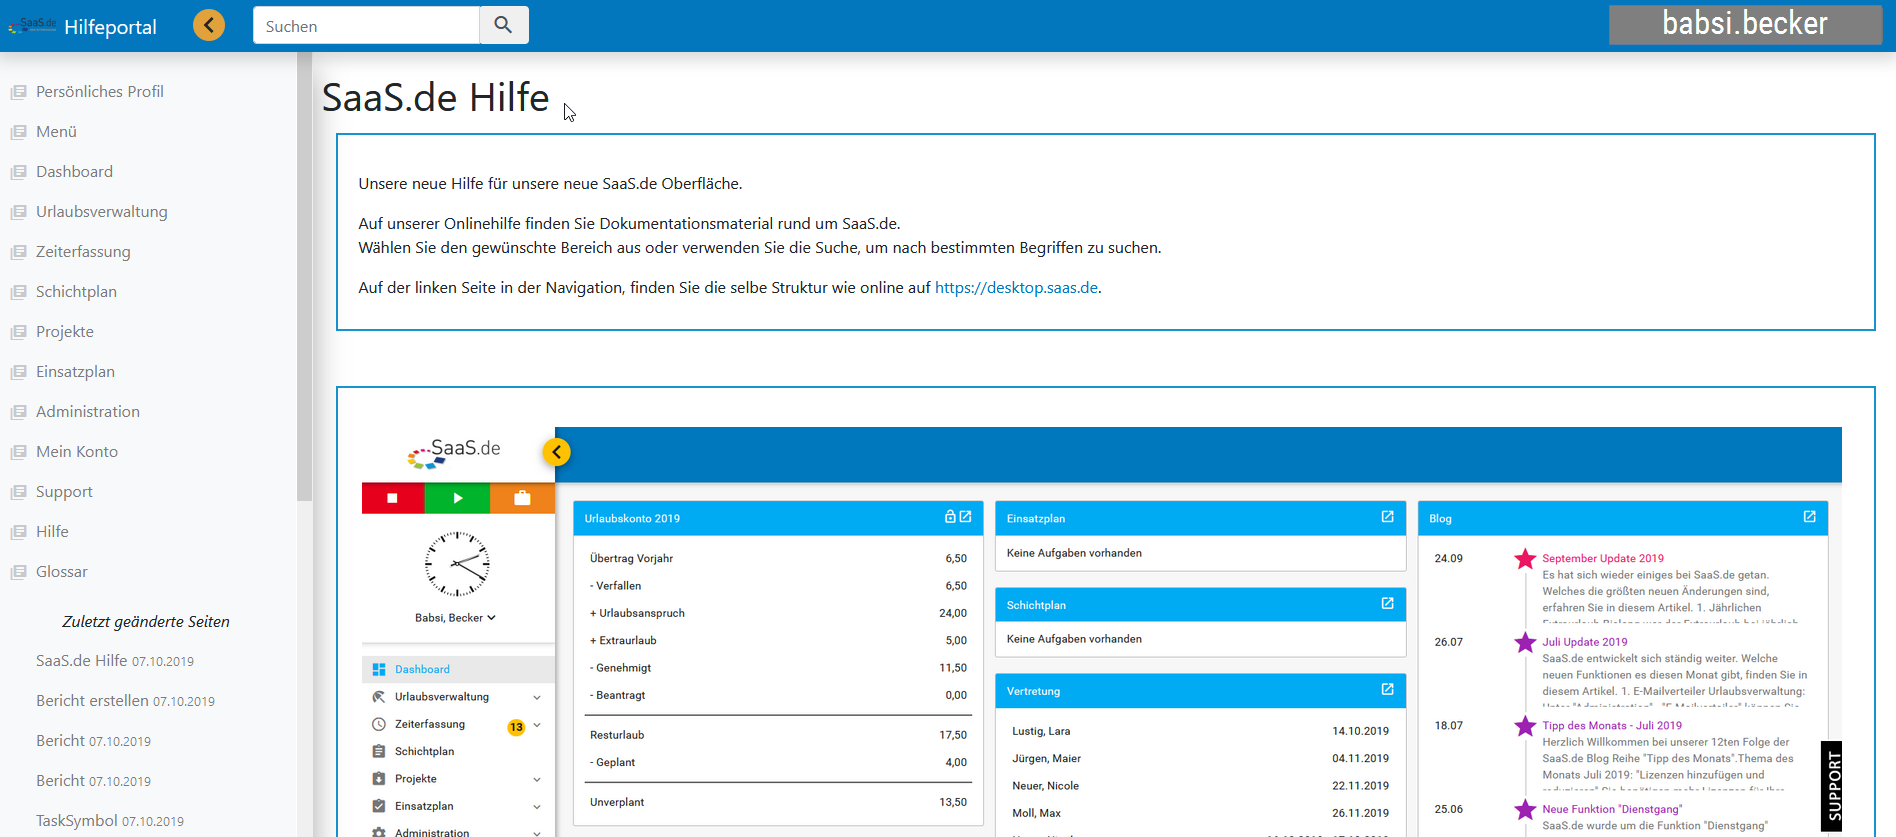Collapse sidebar with yellow back arrow
This screenshot has width=1896, height=837.
pos(209,25)
